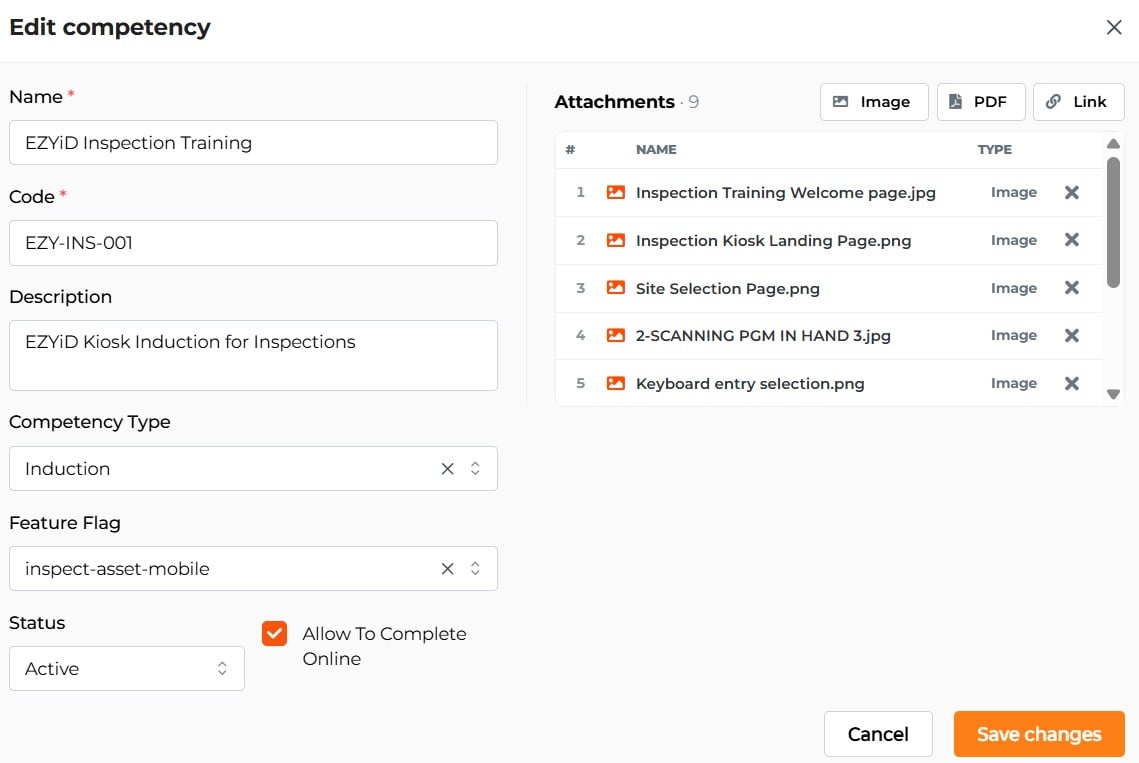The image size is (1139, 763).
Task: Click image icon of Keyboard entry selection.png
Action: pos(615,384)
